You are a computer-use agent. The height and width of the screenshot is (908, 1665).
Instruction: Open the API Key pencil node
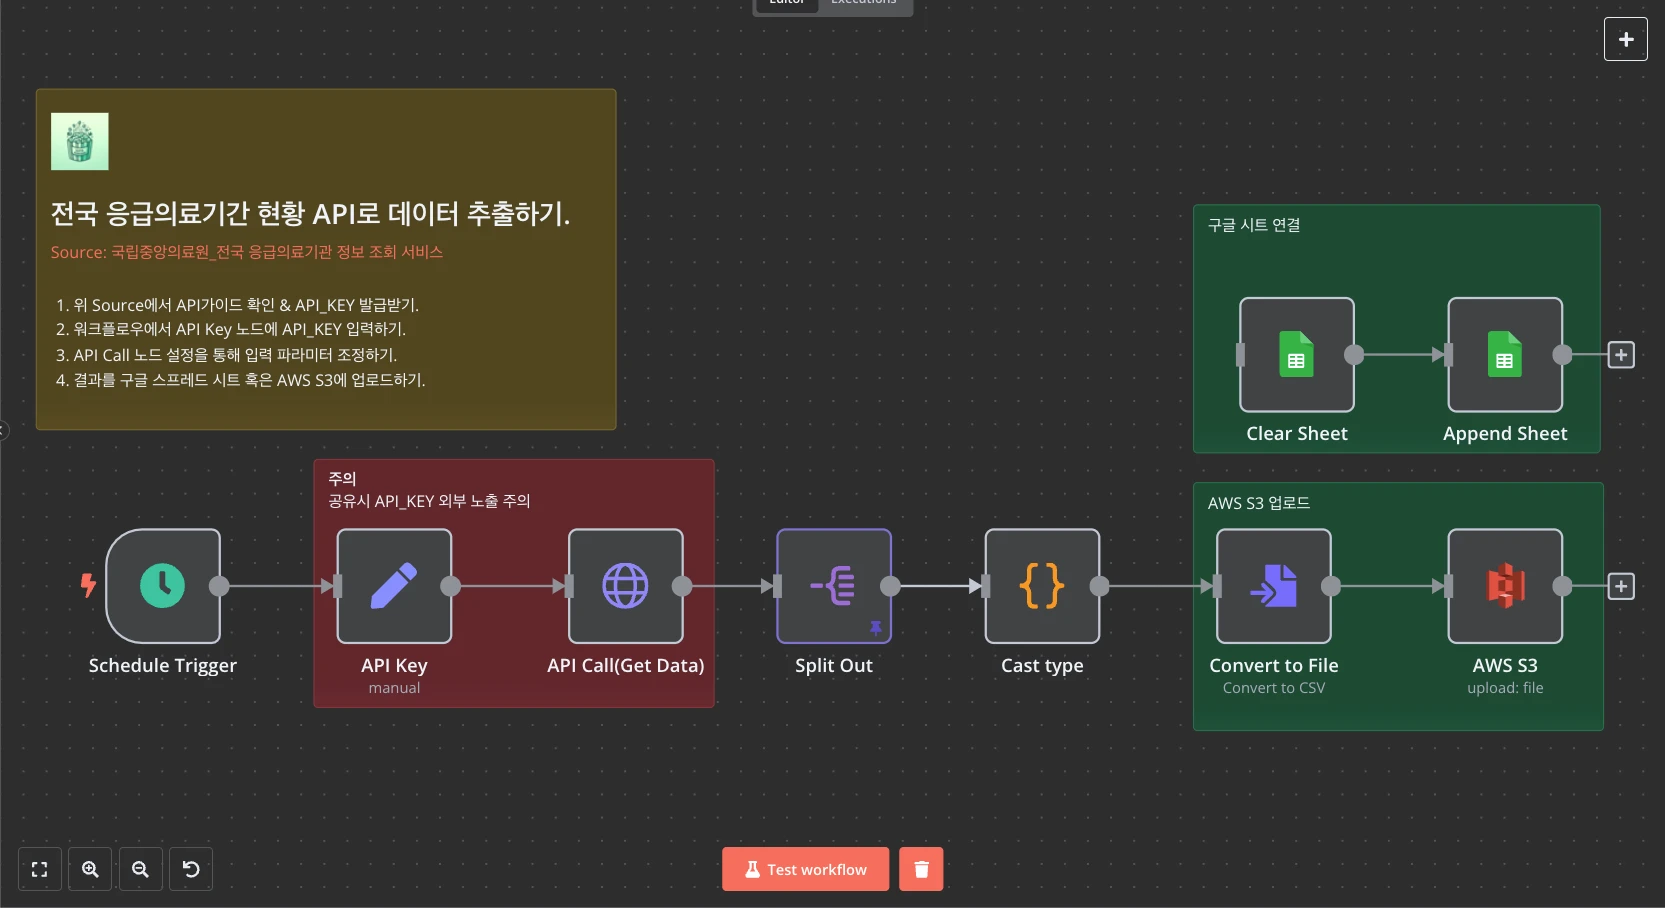point(394,586)
